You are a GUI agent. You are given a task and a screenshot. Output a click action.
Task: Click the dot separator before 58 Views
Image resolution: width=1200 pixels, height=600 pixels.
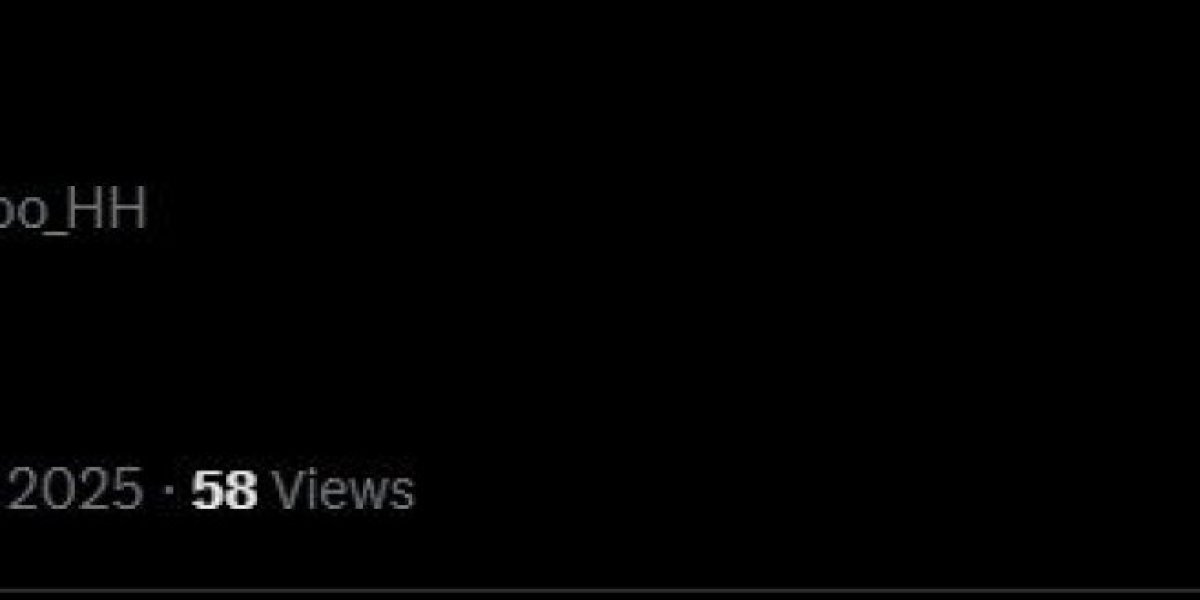tap(167, 492)
